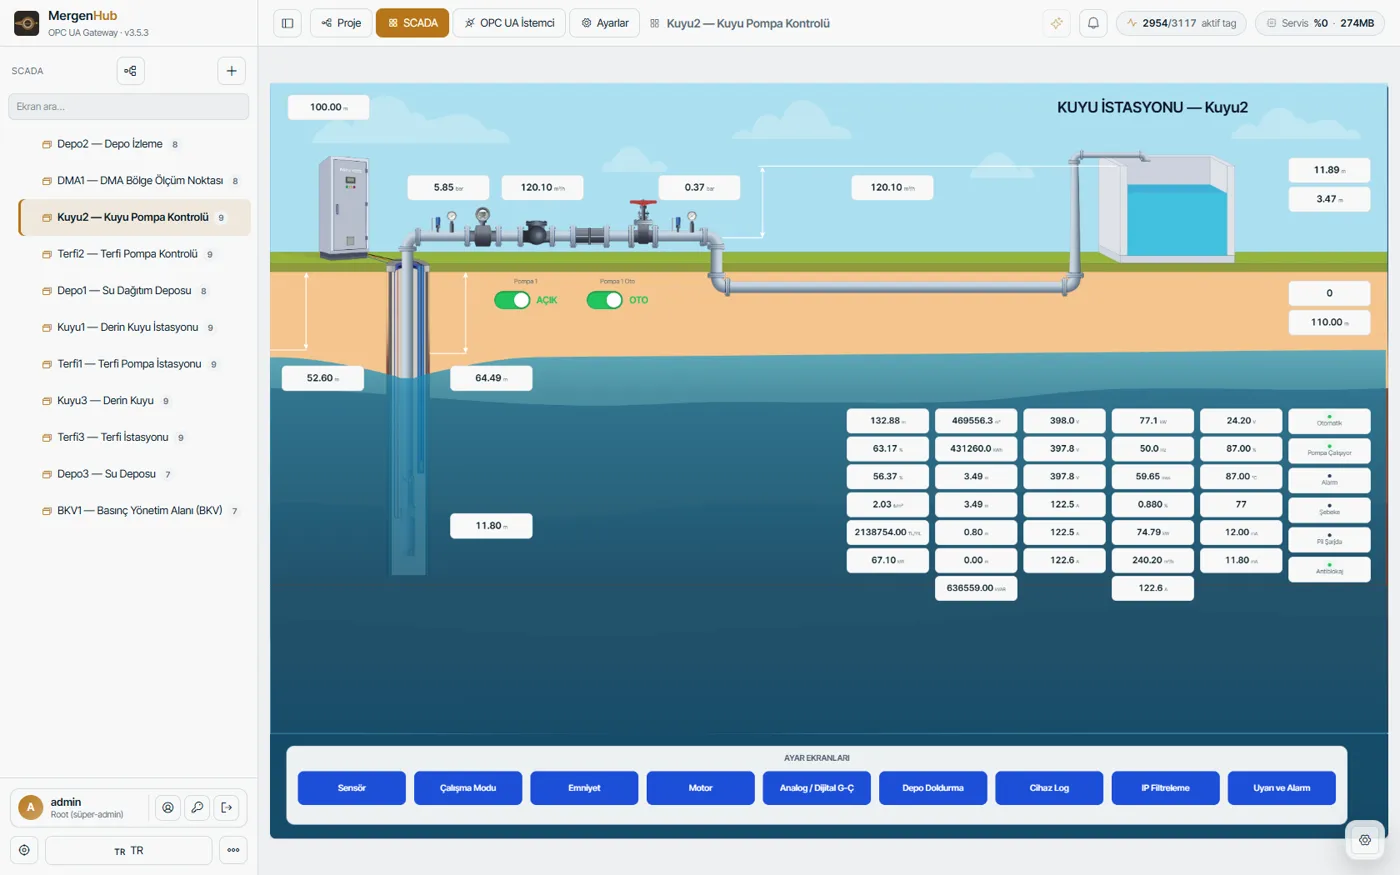Open BKV1 — Basınç Yönetim Alanı screen
Screen dimensions: 1400x875
[x=134, y=511]
